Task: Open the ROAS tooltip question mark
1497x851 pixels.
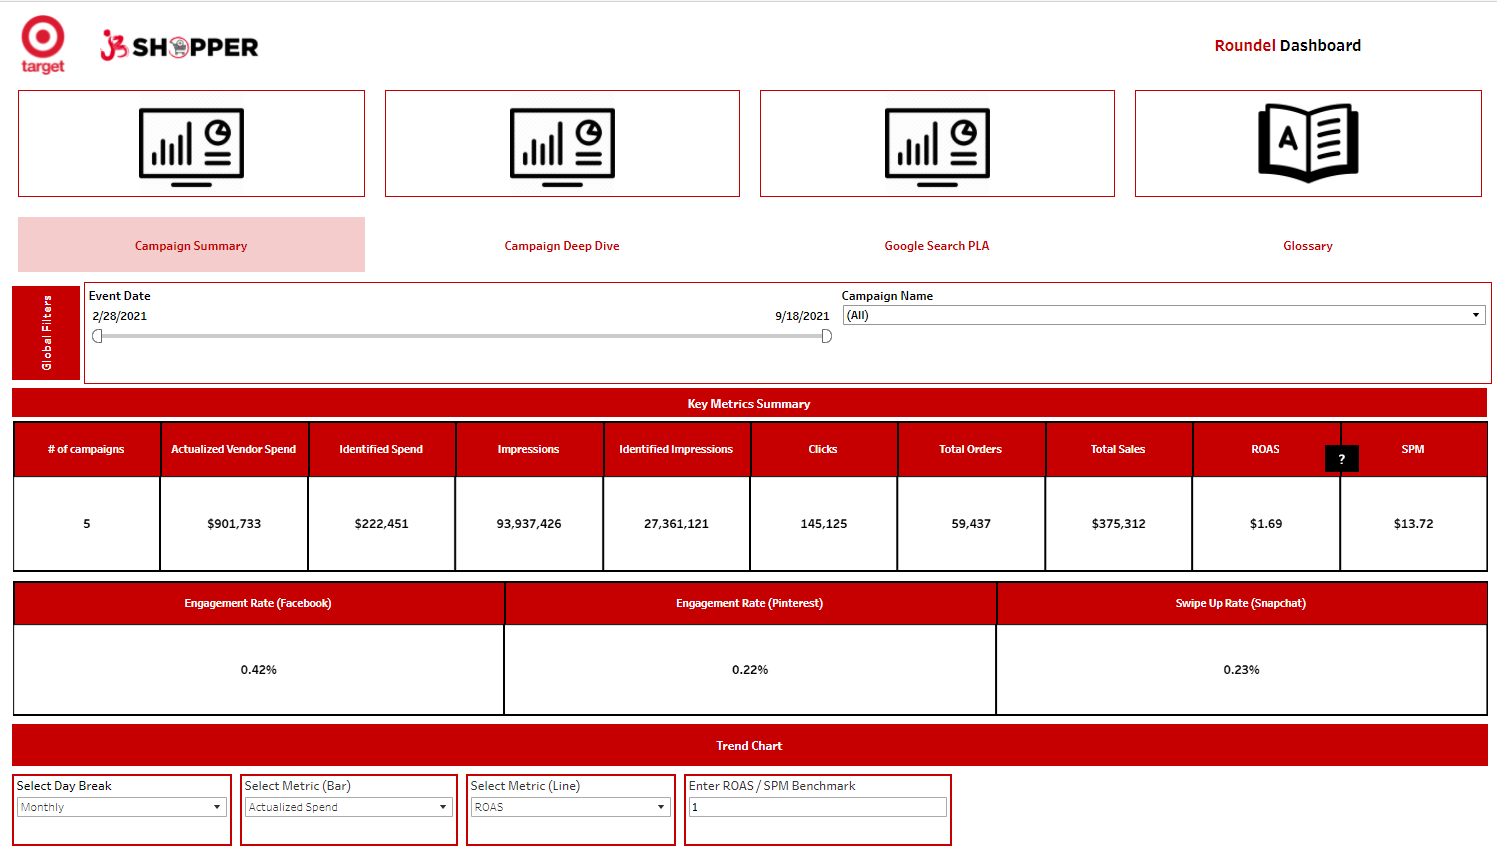Action: (x=1342, y=458)
